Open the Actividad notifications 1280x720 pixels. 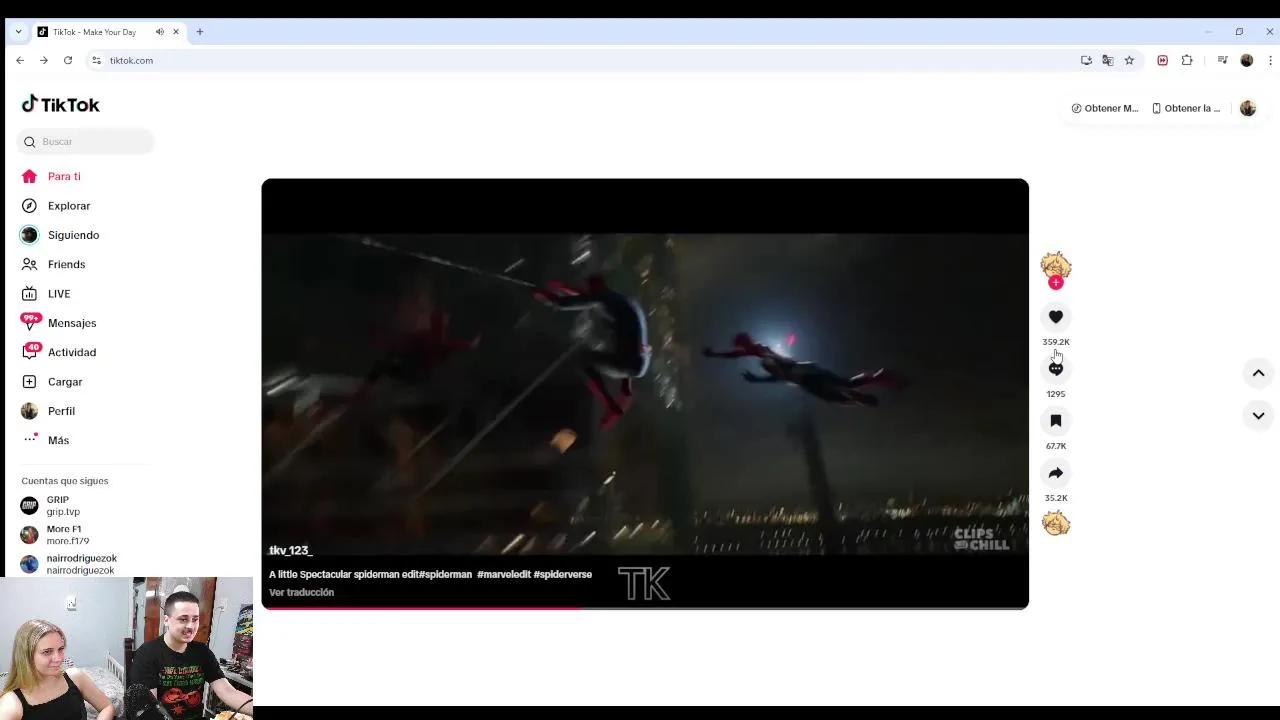coord(72,352)
